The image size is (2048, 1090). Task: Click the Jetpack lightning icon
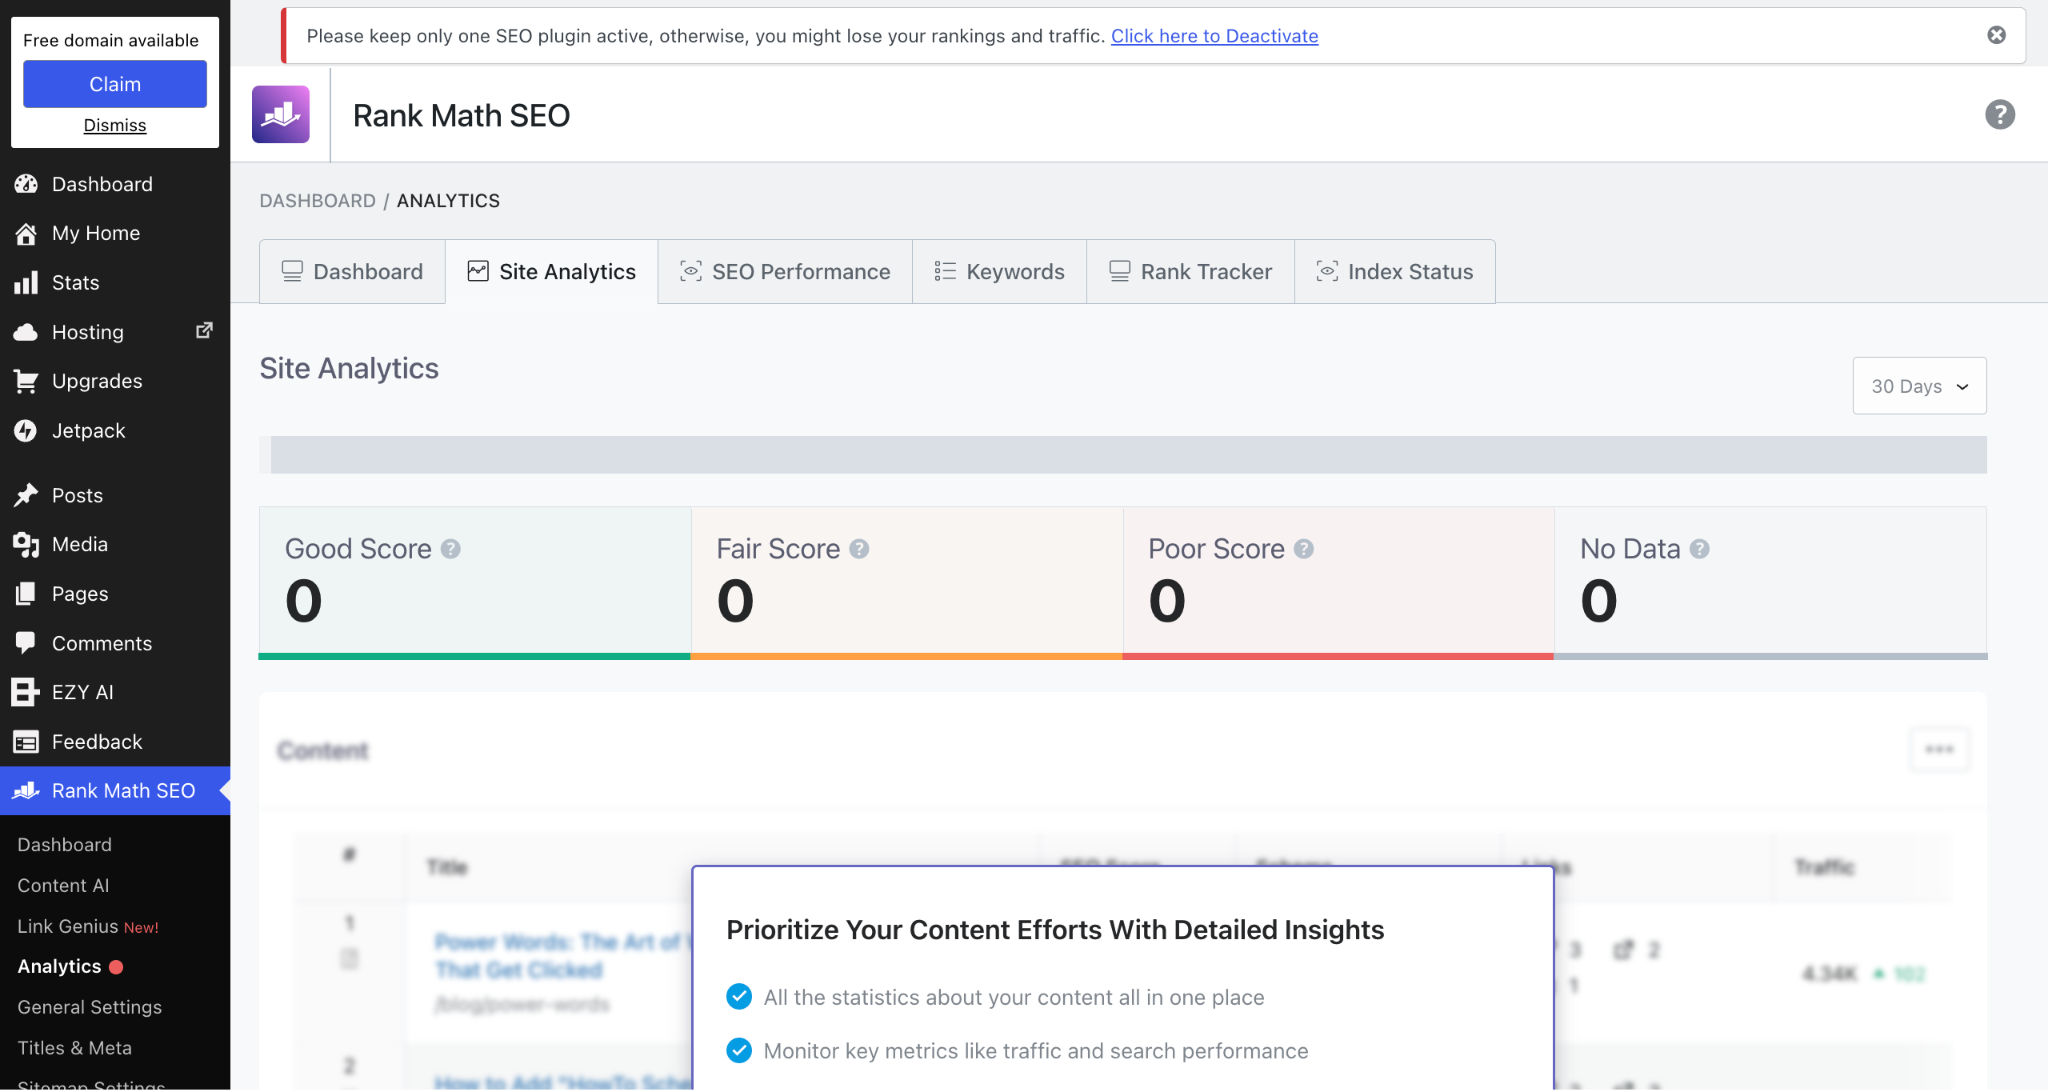26,431
